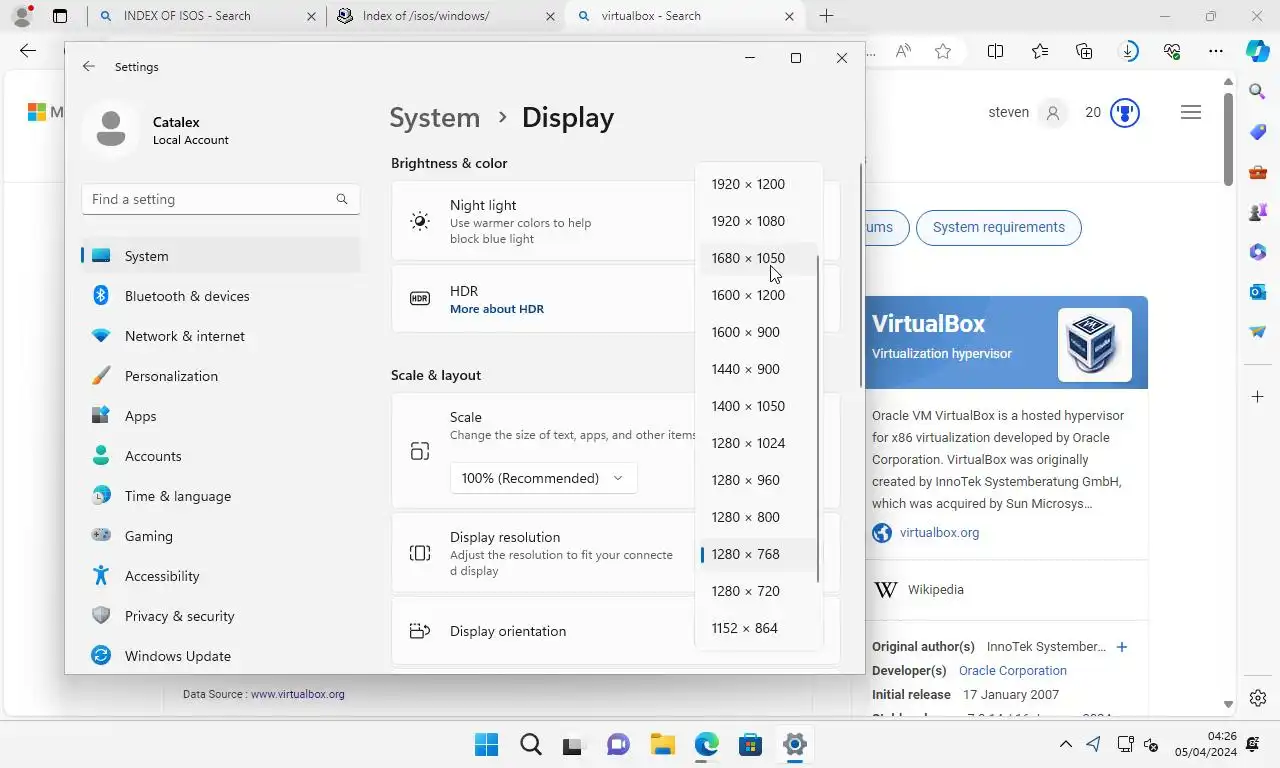Click the Catalex account avatar
The height and width of the screenshot is (768, 1280).
coord(111,130)
